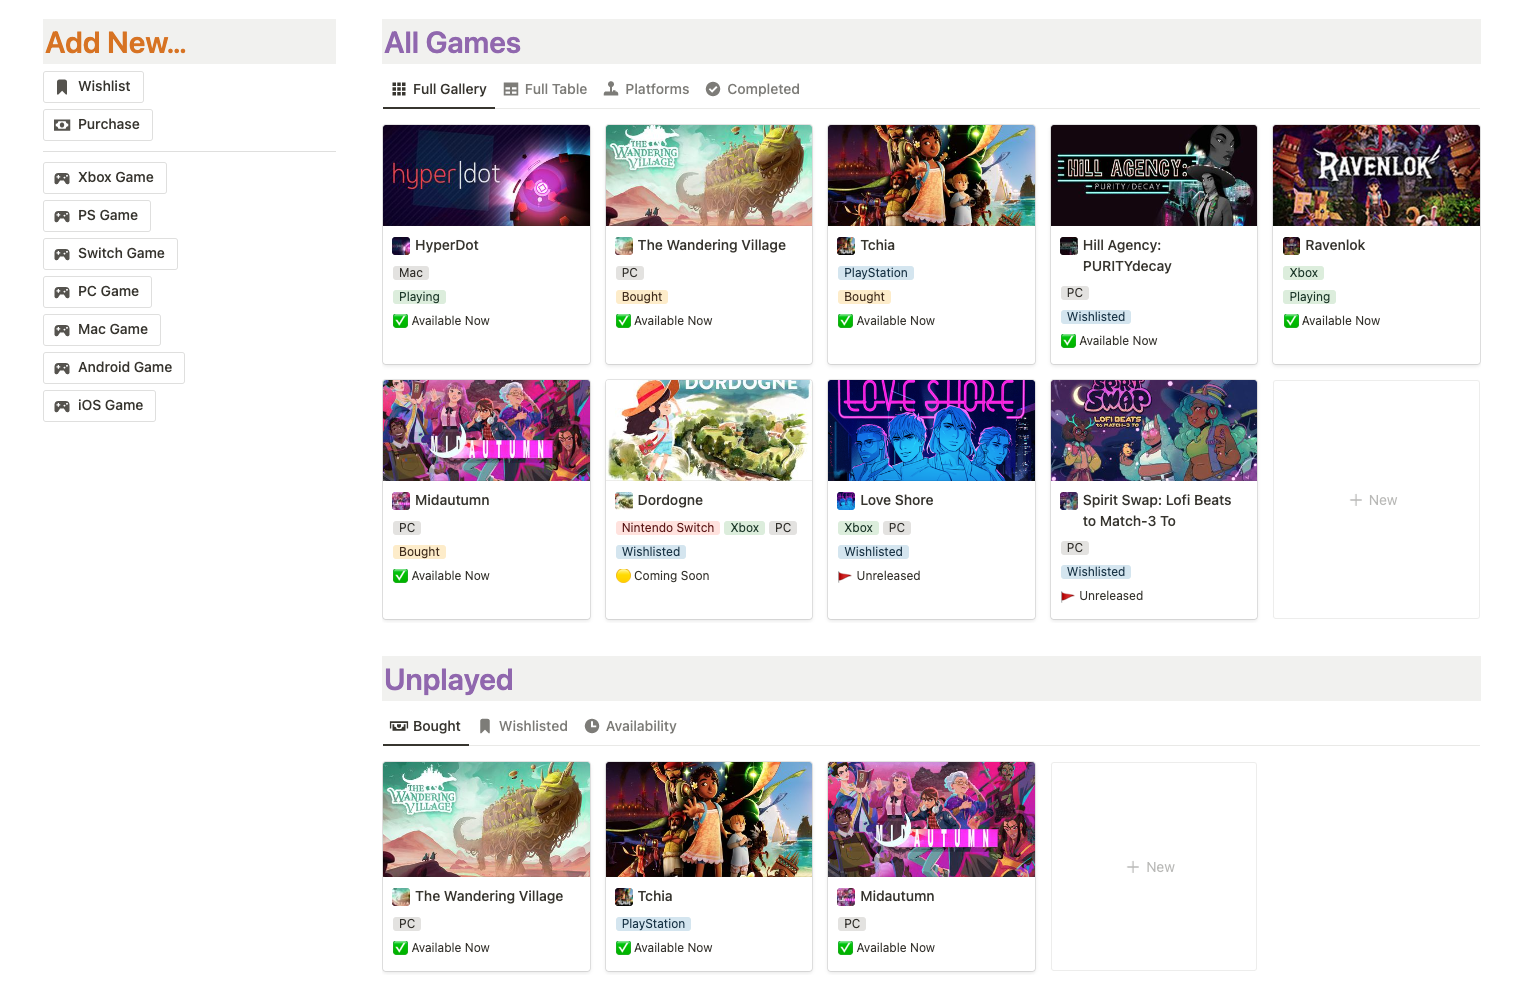This screenshot has width=1518, height=981.
Task: Click HyperDot's small page icon
Action: (x=400, y=245)
